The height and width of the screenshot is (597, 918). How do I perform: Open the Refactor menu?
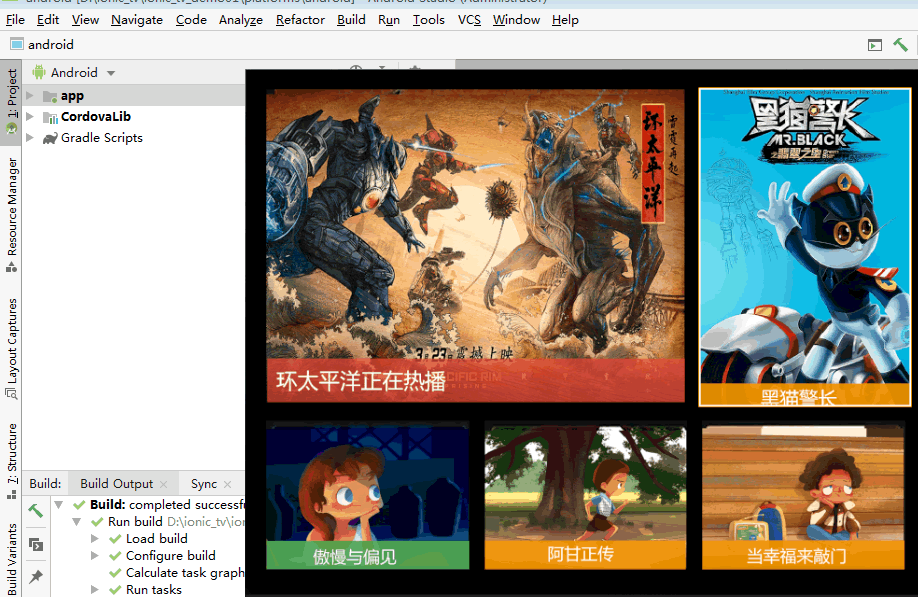(x=300, y=20)
